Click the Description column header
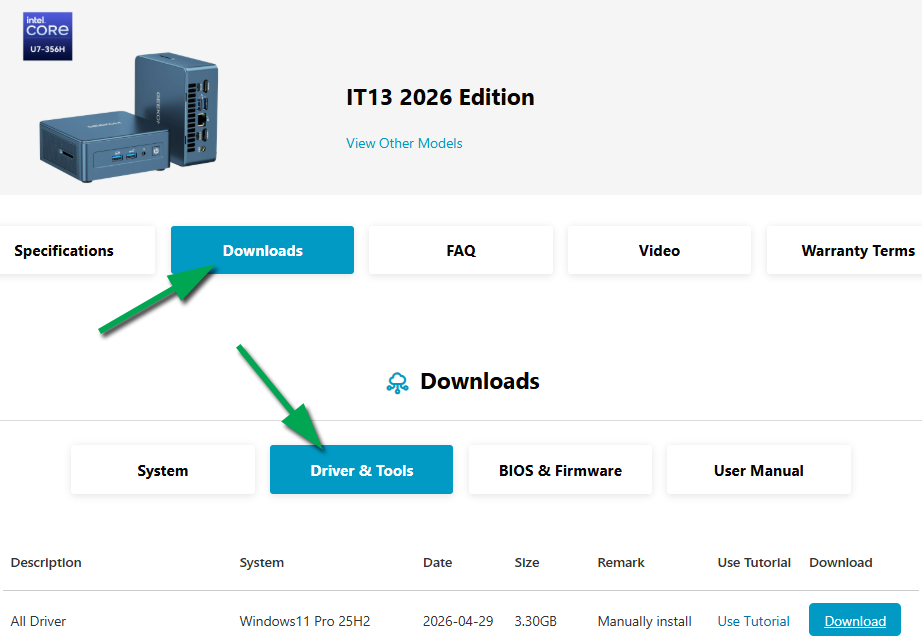 (x=46, y=563)
